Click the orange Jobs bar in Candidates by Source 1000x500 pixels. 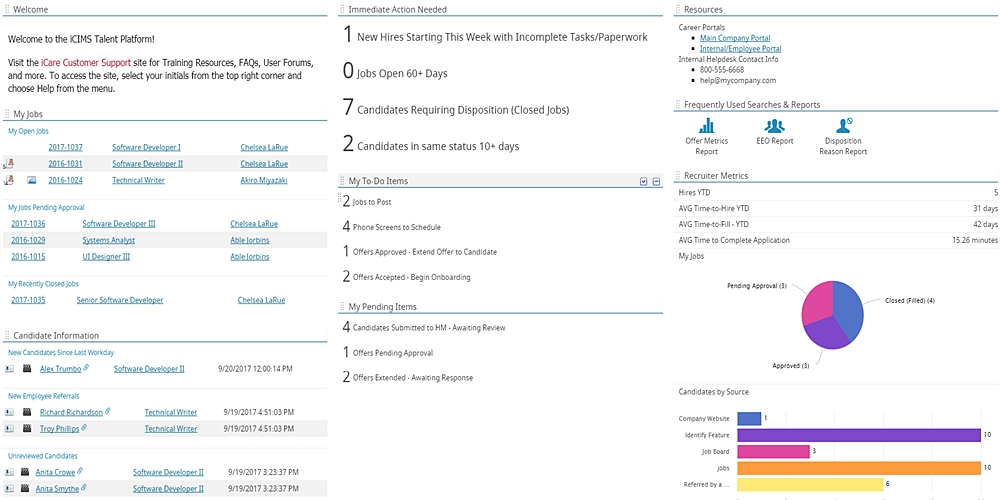858,468
